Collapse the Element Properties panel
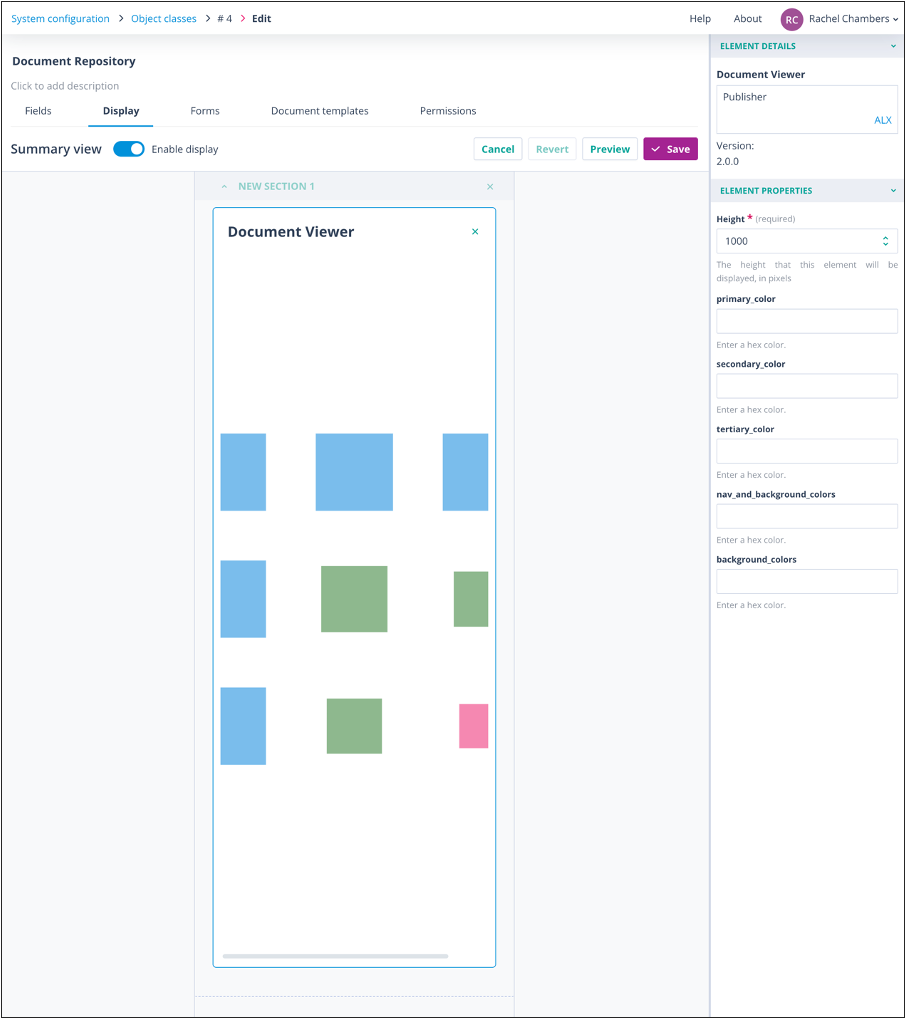This screenshot has width=906, height=1018. click(x=893, y=191)
